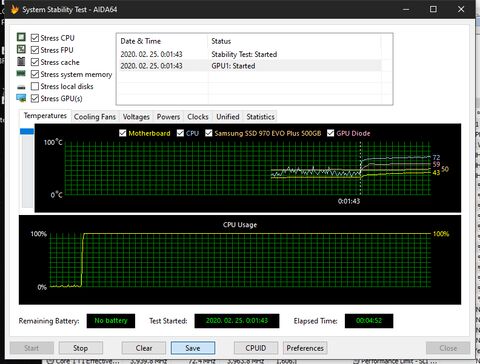This screenshot has width=480, height=364.
Task: Click the Elapsed Time 00:04:52 value
Action: pos(369,321)
